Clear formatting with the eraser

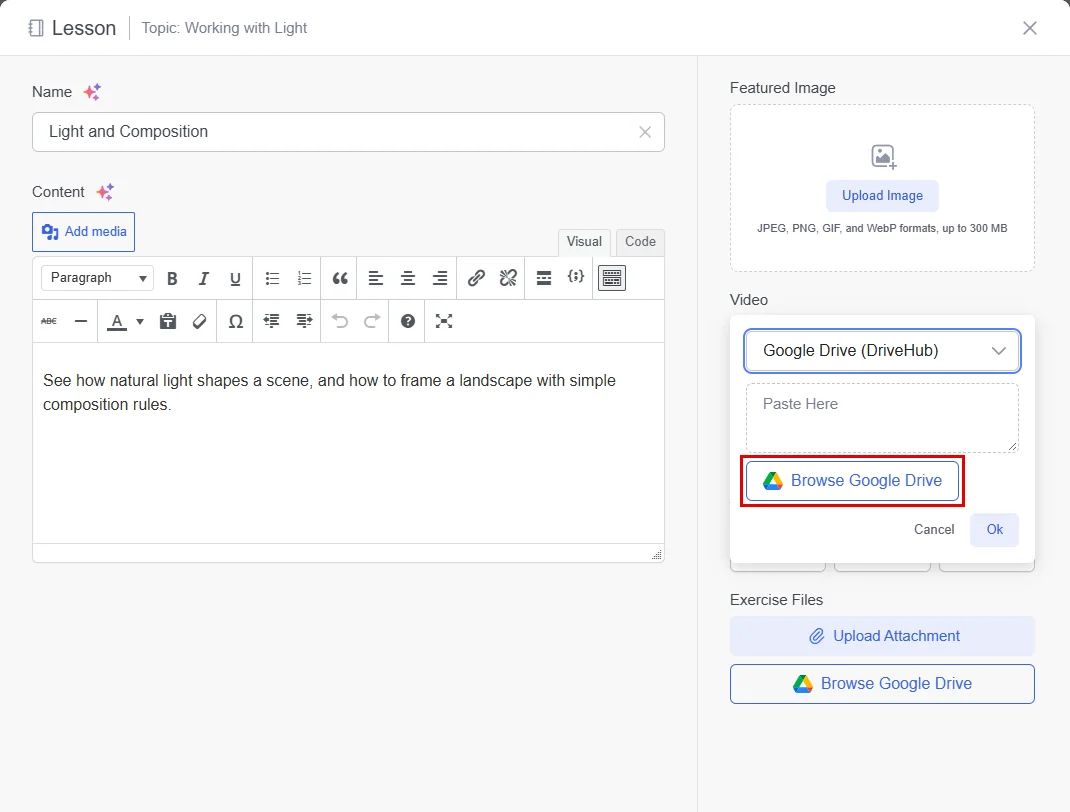[199, 321]
